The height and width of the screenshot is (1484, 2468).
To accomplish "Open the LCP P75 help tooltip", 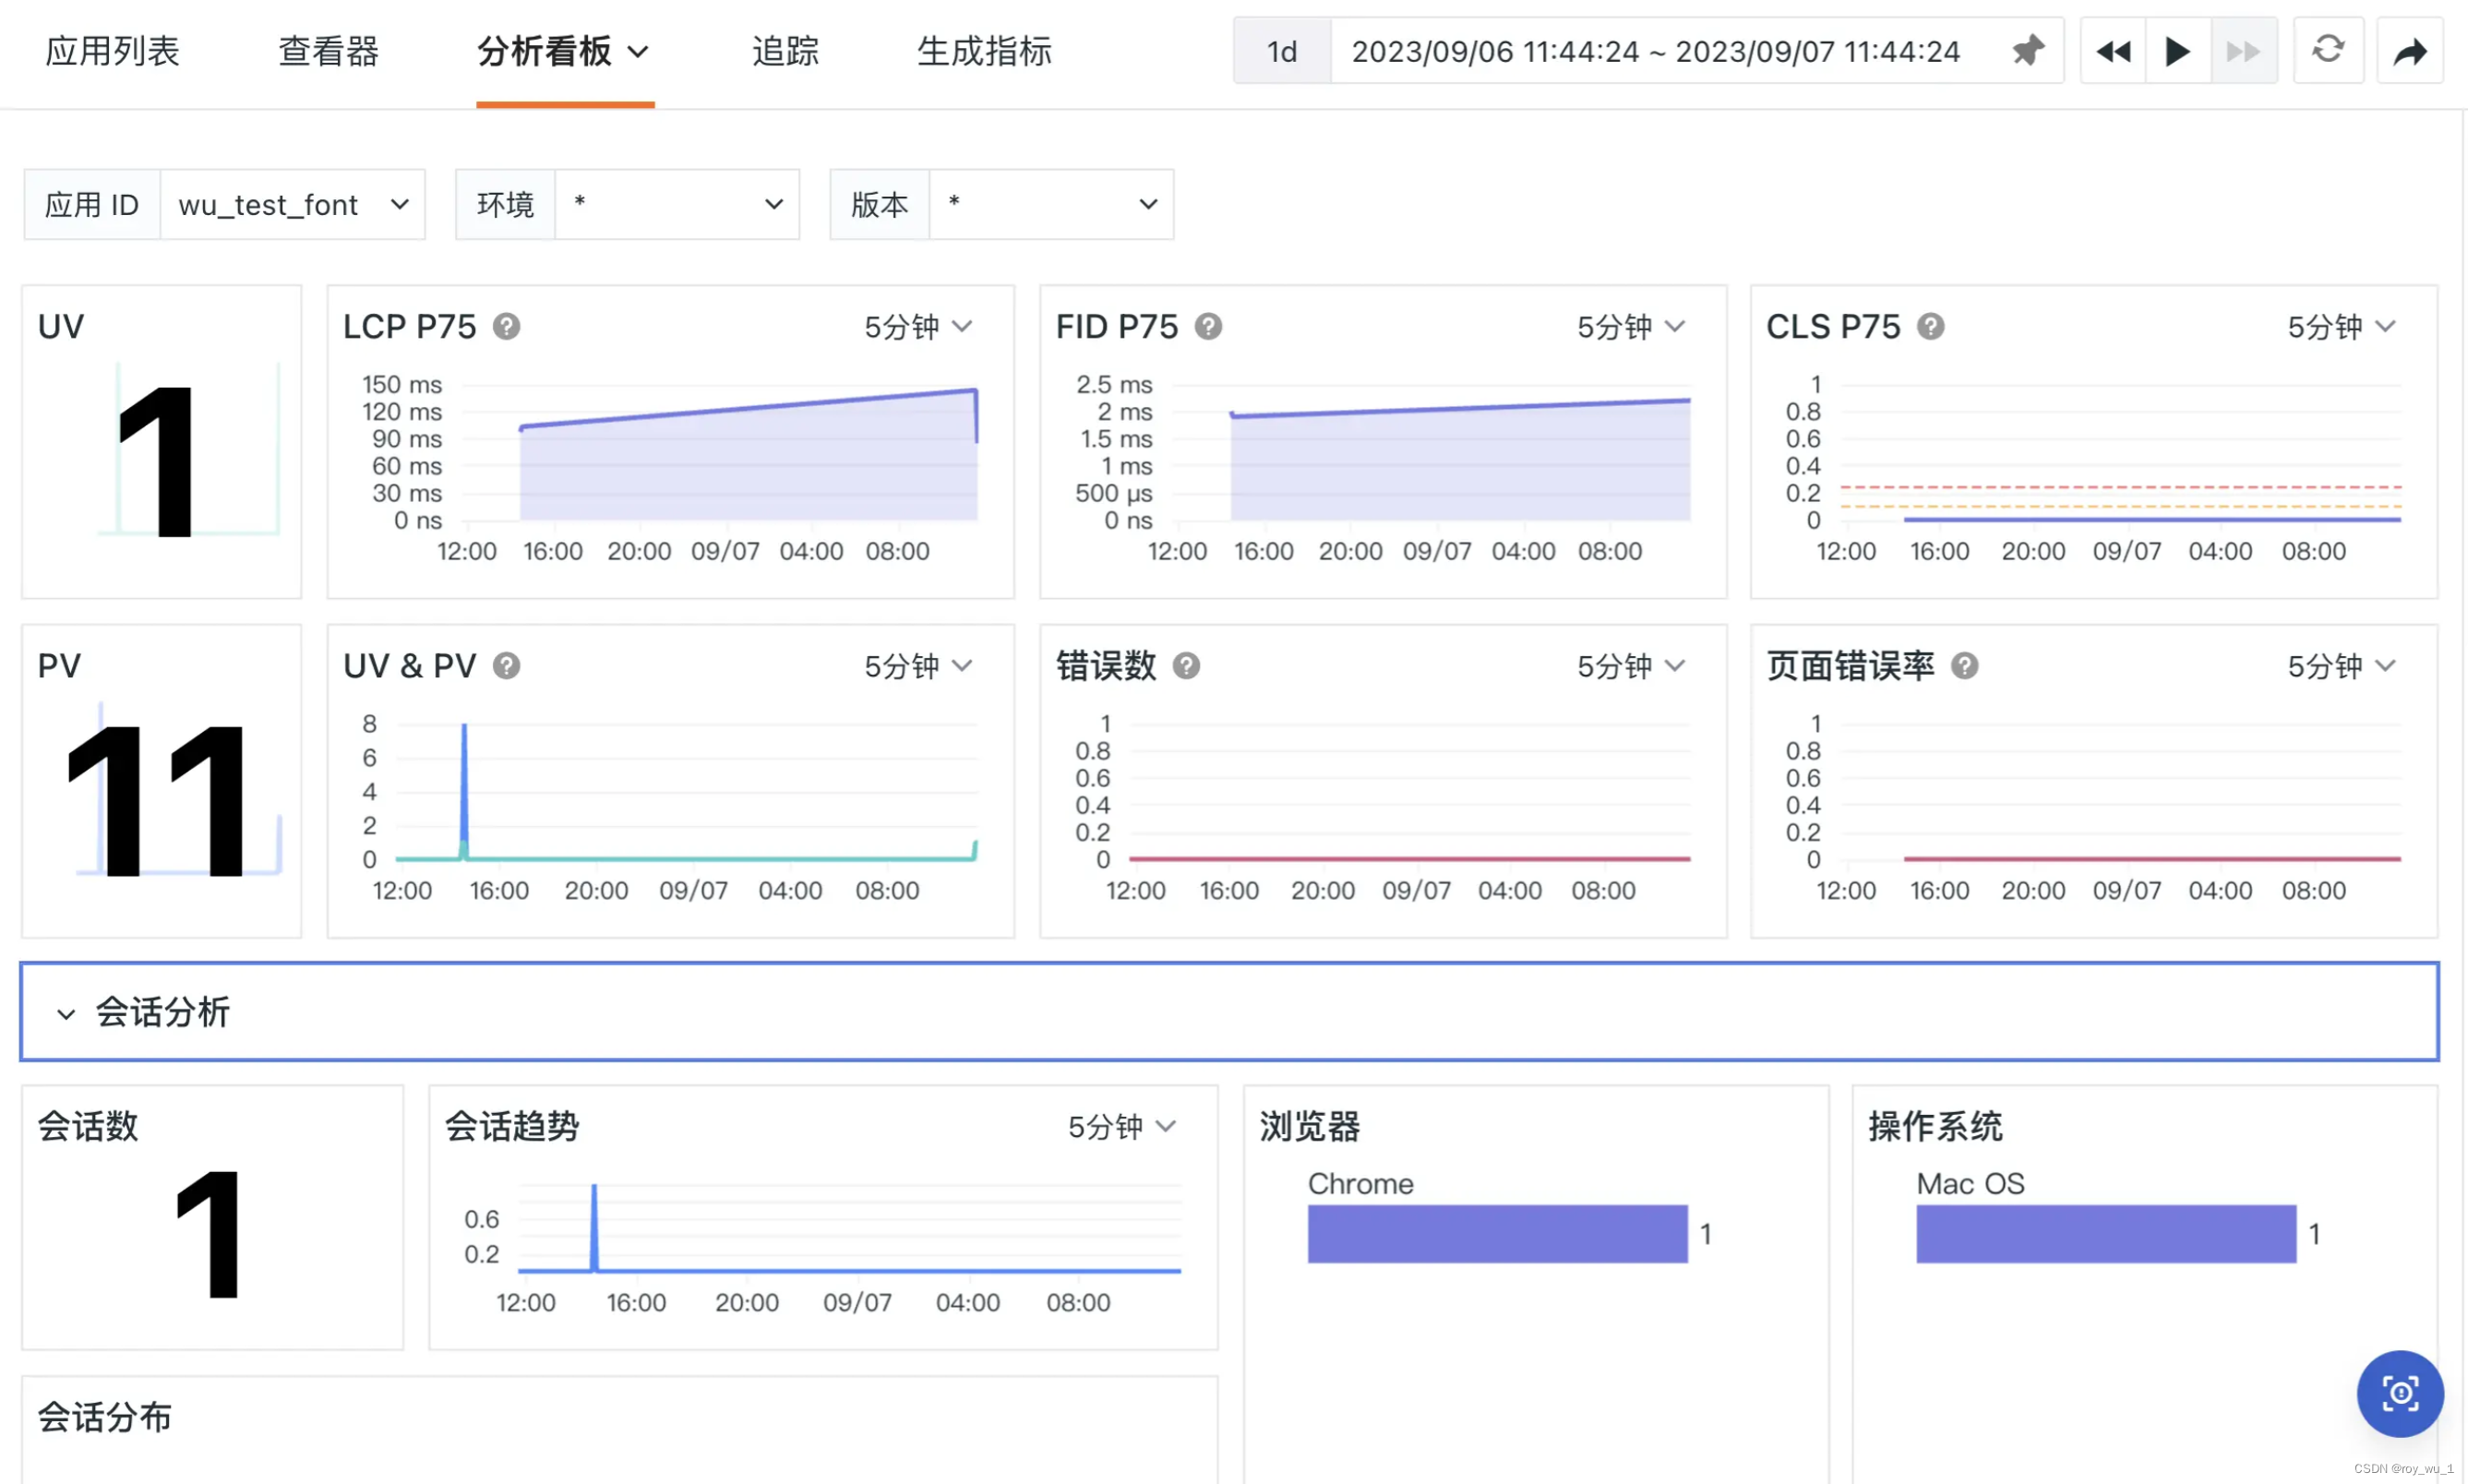I will coord(507,326).
